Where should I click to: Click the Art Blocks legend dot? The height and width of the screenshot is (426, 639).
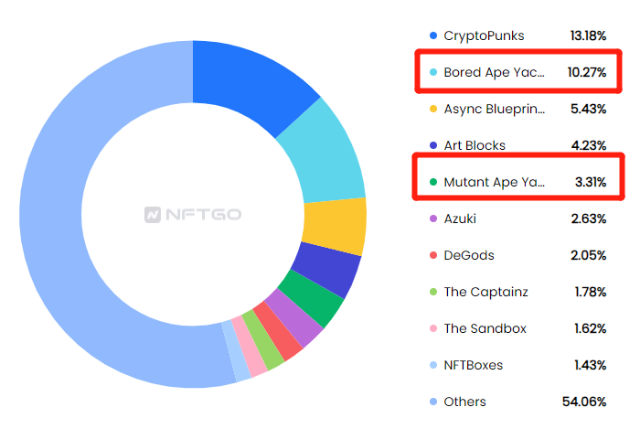tap(432, 145)
